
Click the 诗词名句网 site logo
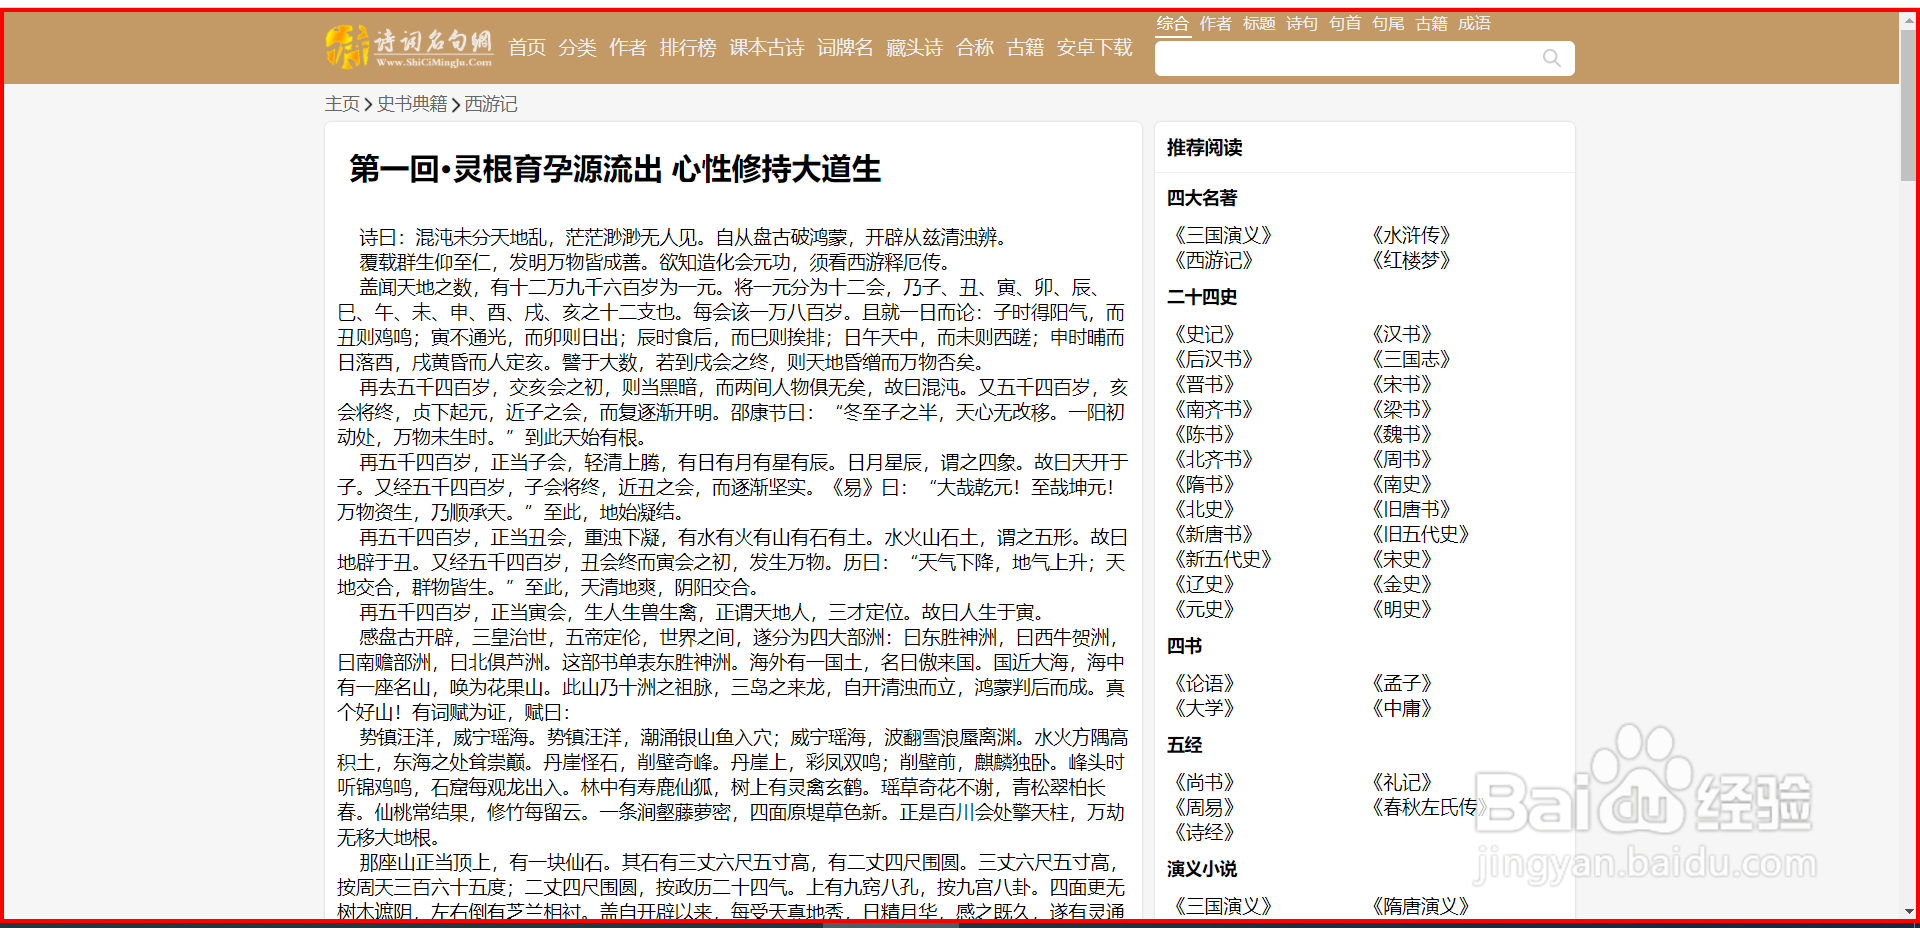click(x=409, y=47)
